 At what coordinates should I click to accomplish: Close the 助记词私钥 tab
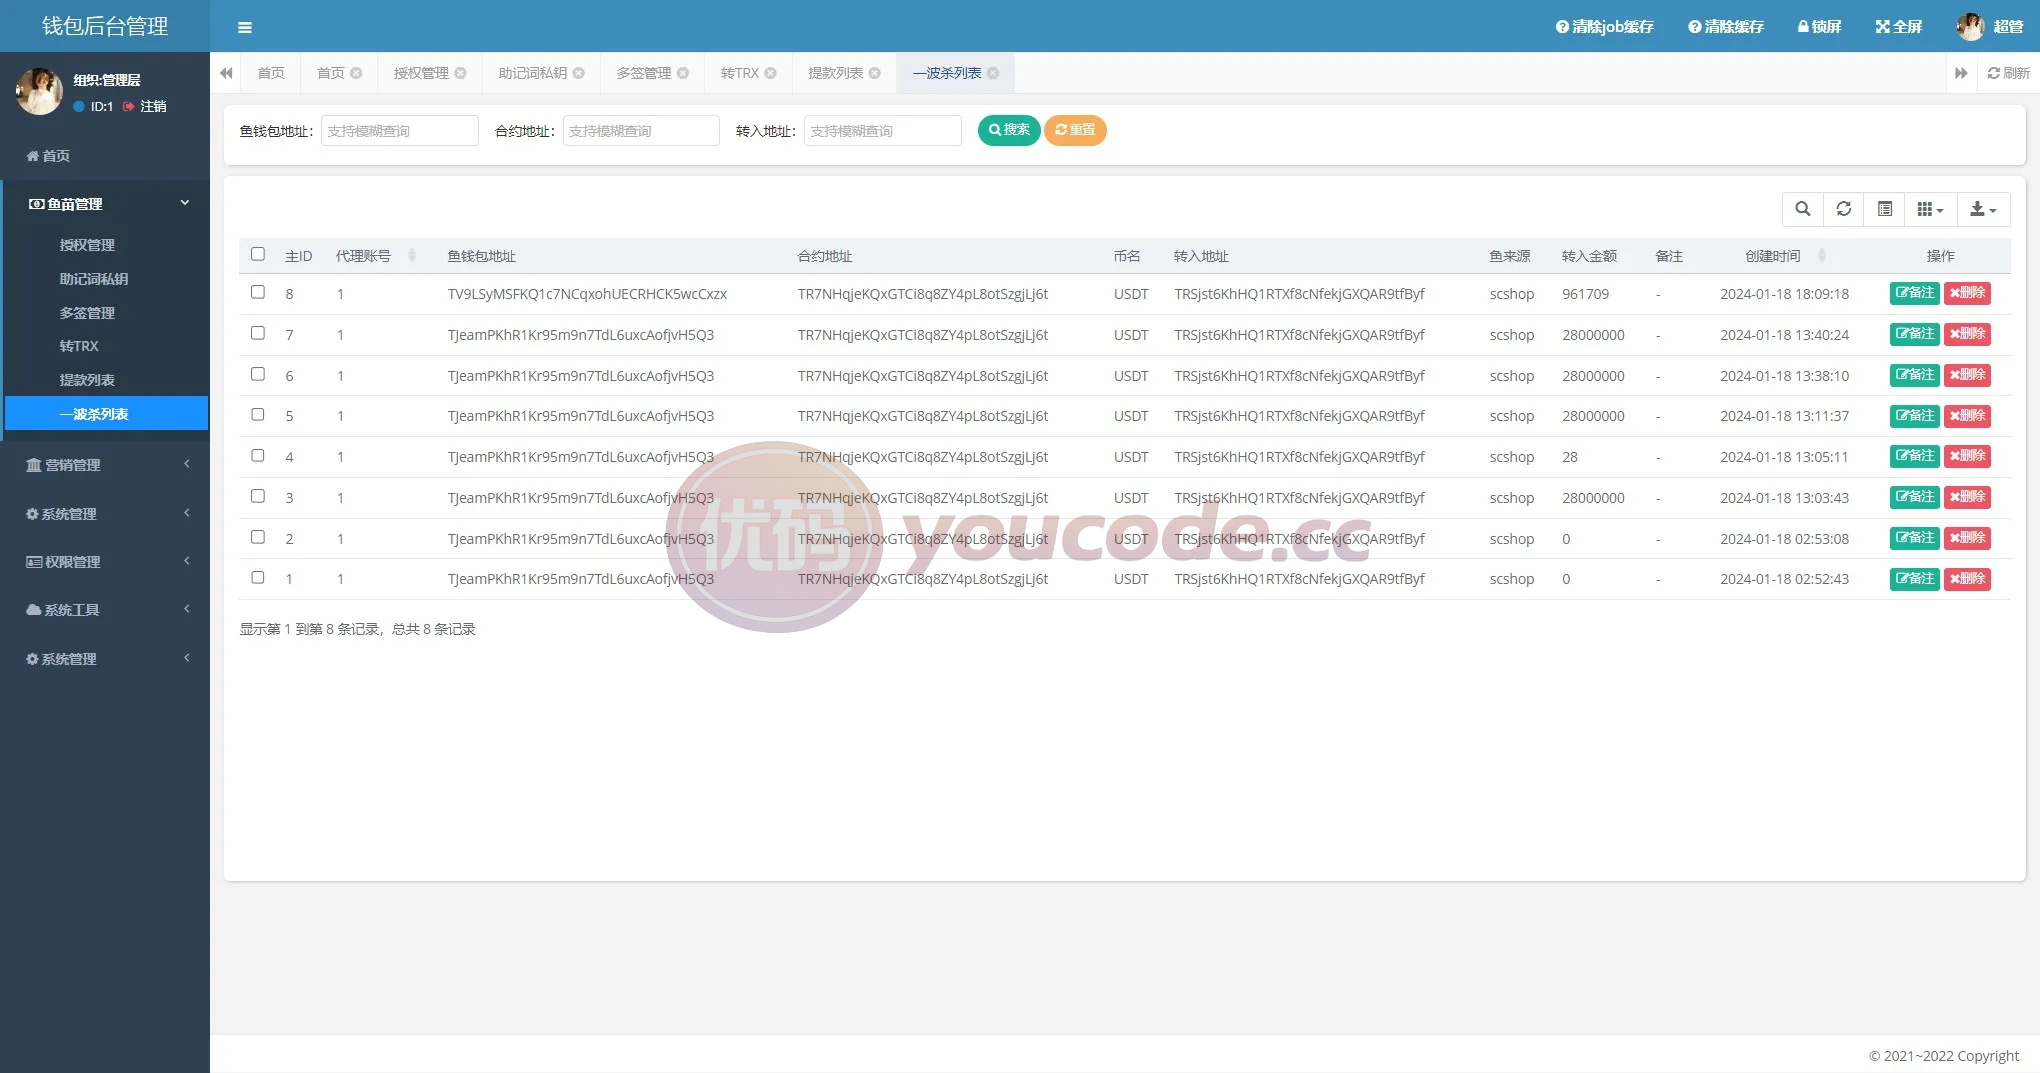(578, 73)
